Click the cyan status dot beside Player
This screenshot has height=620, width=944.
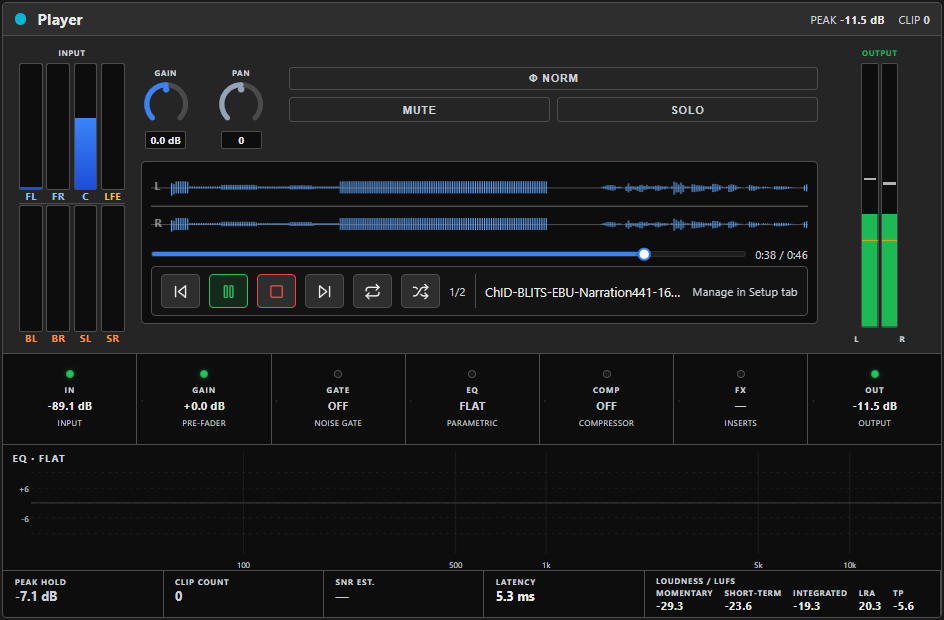point(20,19)
